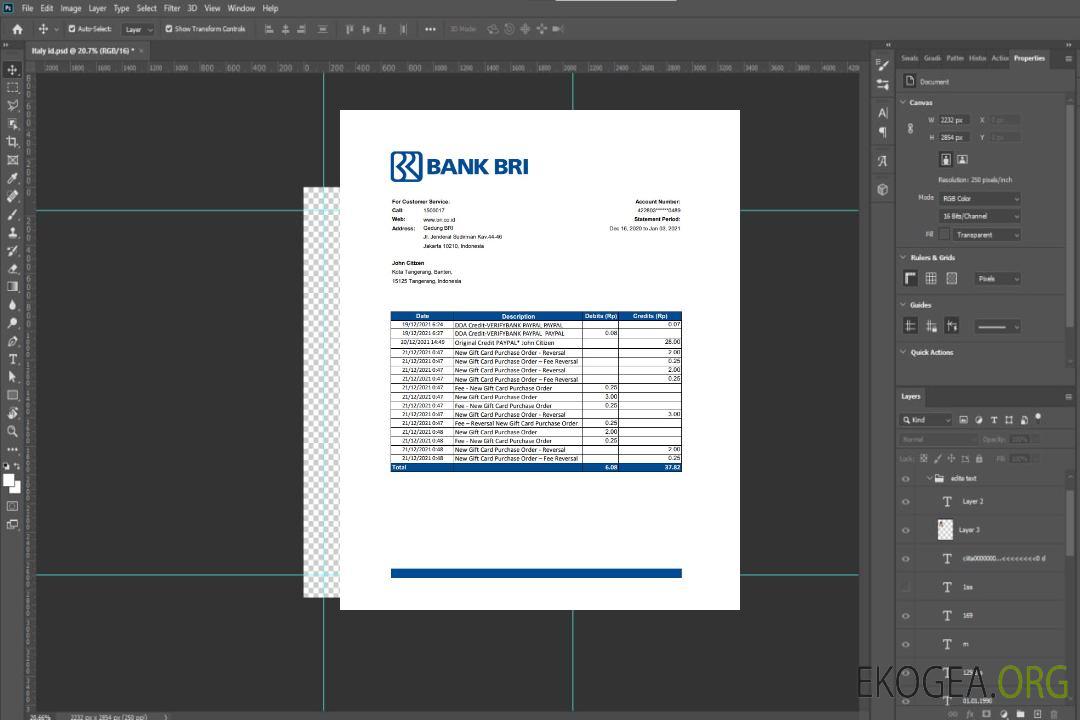Screen dimensions: 1080x720
Task: Select the Path Selection arrow tool
Action: 12,377
